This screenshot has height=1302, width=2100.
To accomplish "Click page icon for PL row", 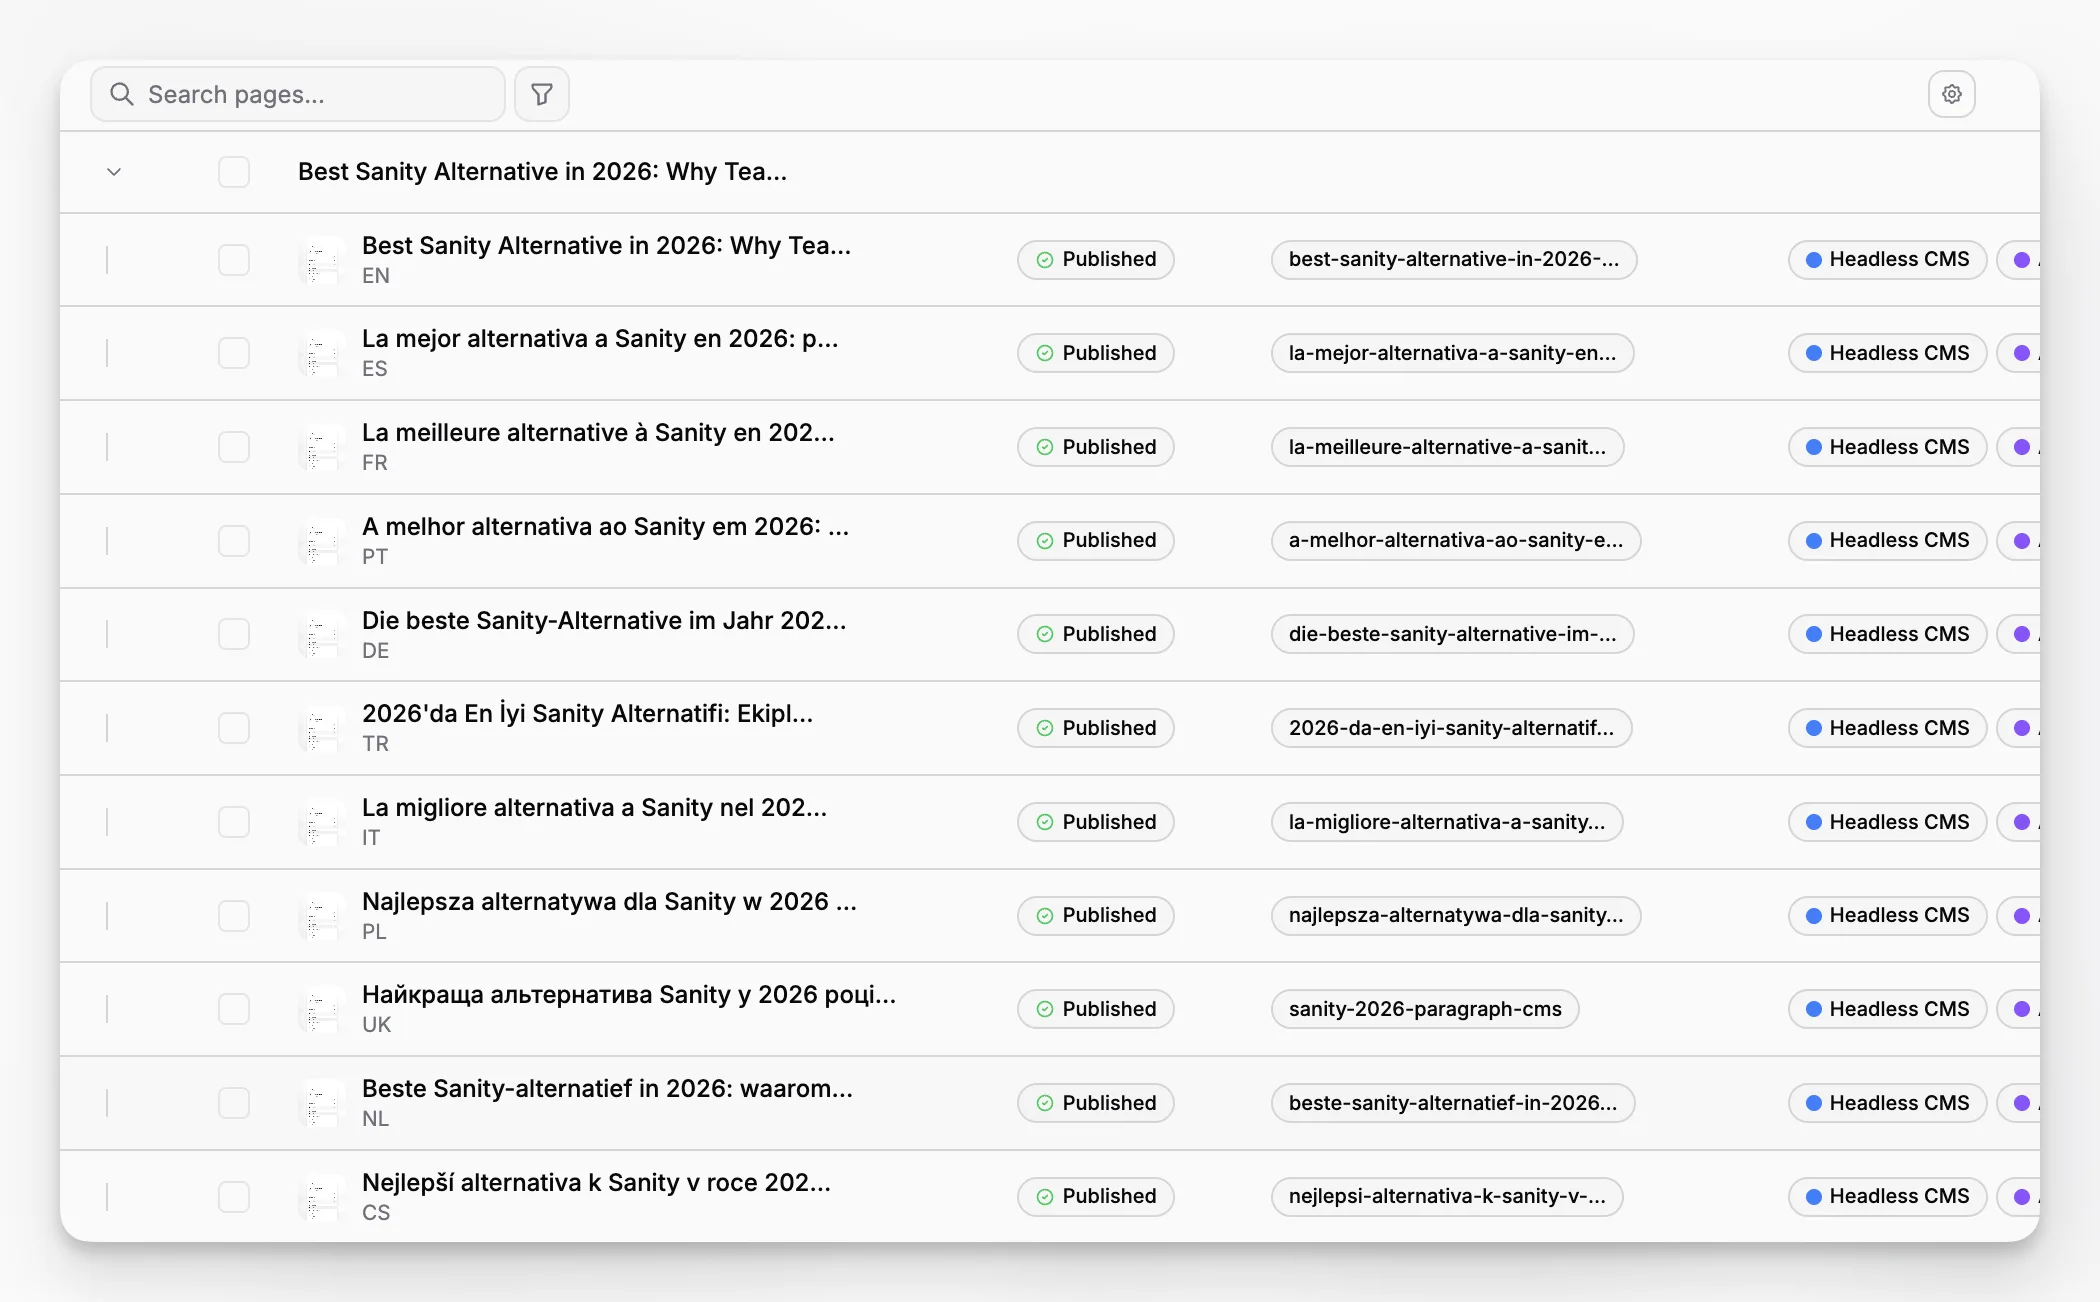I will pyautogui.click(x=322, y=916).
